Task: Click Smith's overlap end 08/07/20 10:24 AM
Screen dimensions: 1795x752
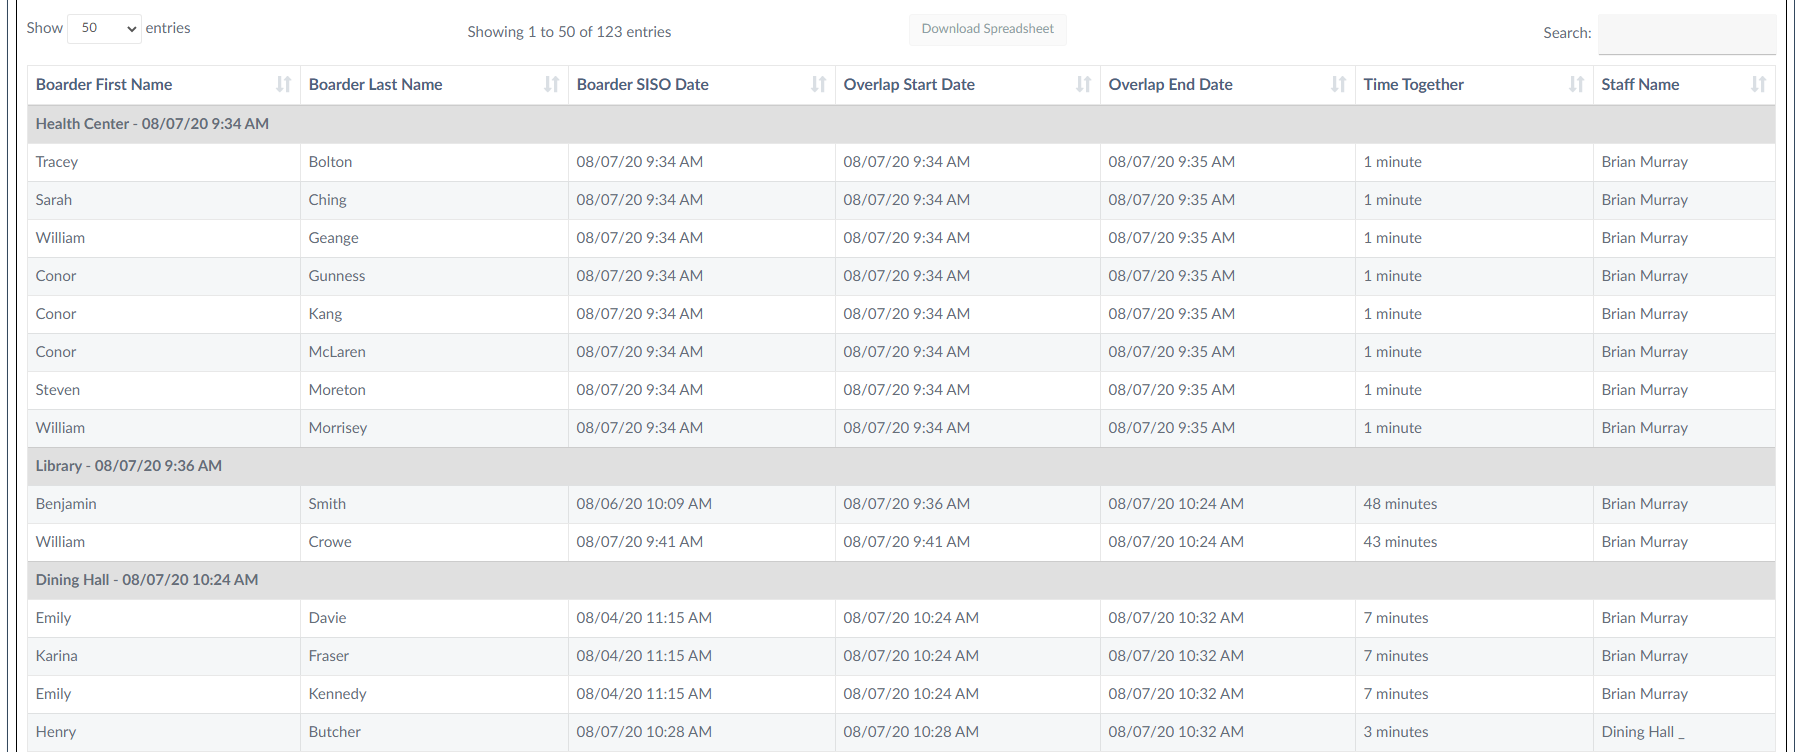Action: (1176, 504)
